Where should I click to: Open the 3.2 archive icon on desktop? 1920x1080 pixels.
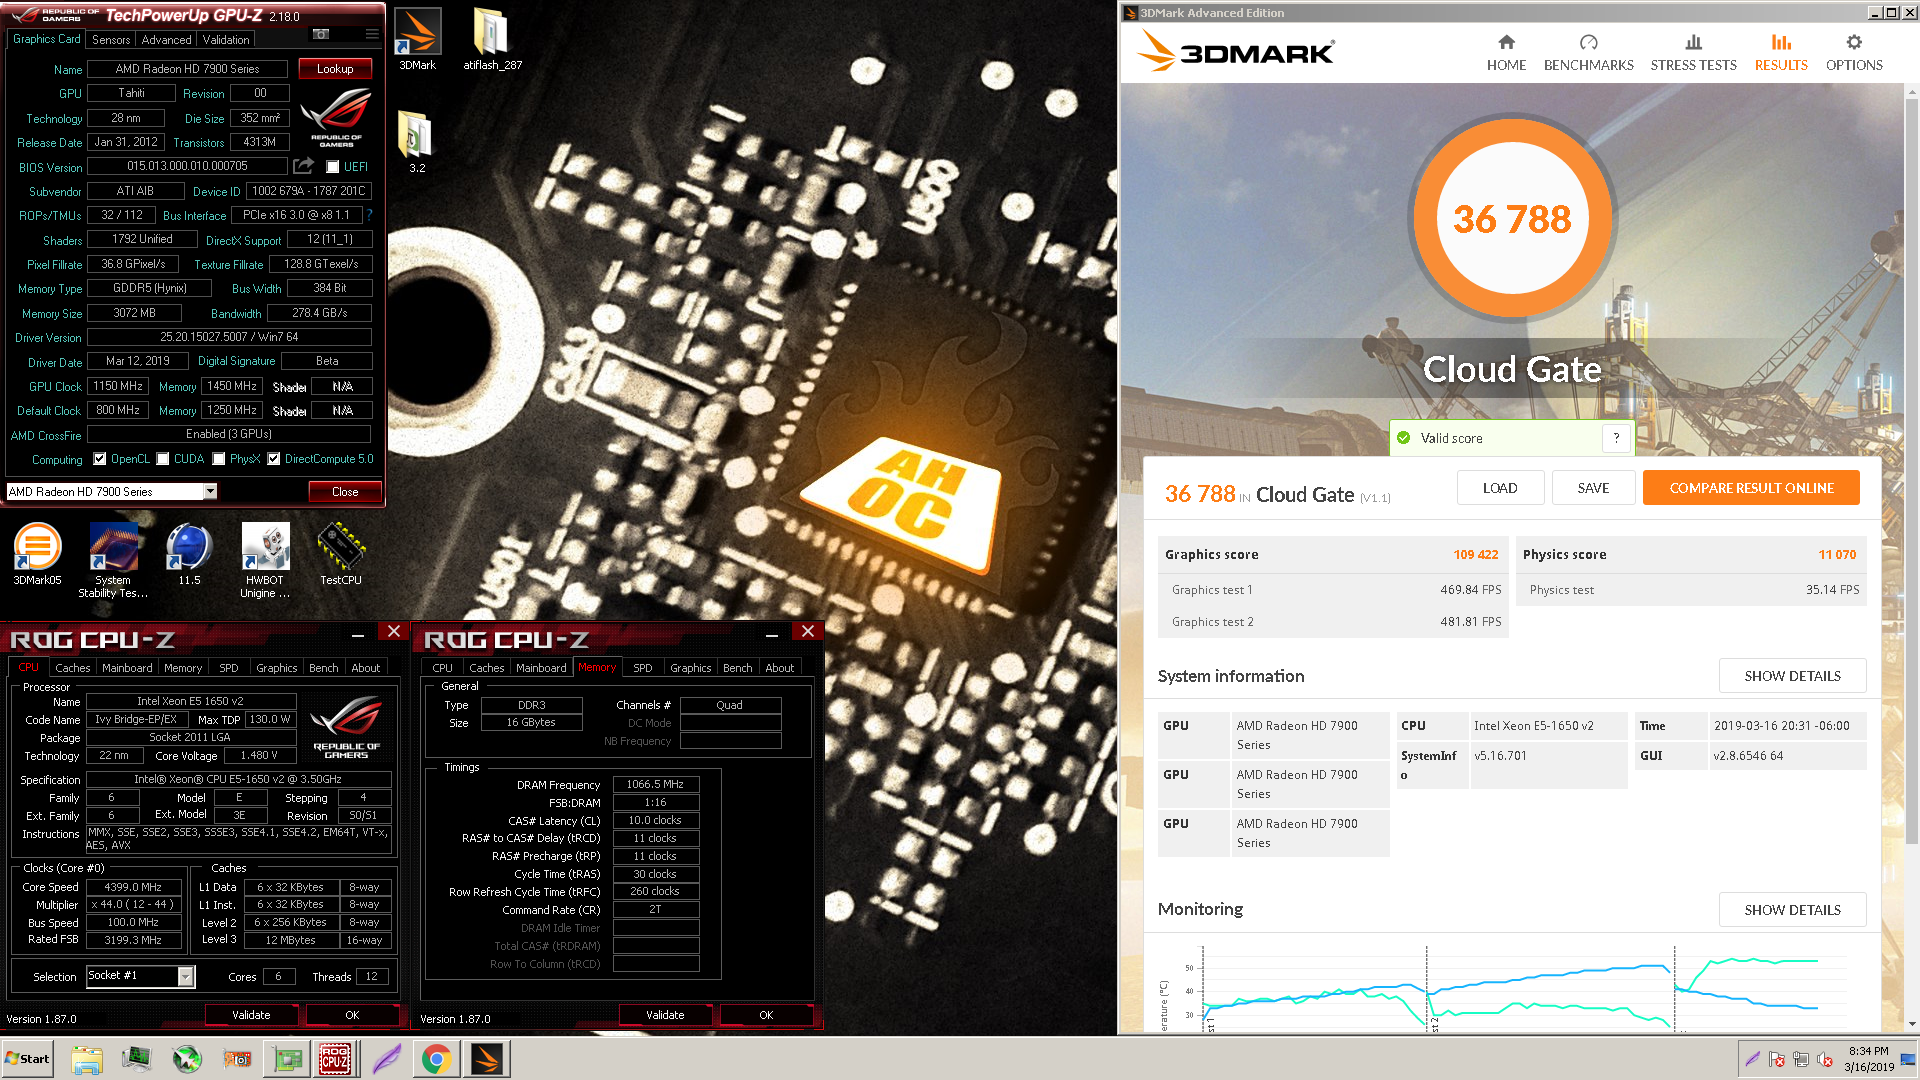point(417,142)
